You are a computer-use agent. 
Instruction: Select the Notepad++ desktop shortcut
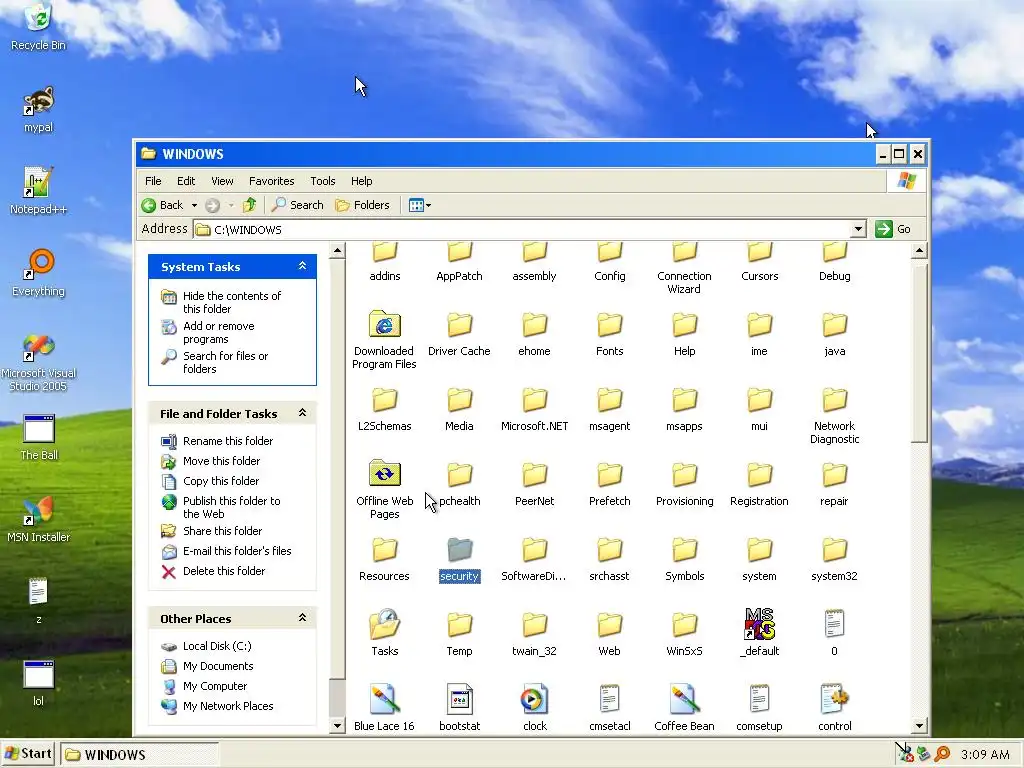coord(39,191)
